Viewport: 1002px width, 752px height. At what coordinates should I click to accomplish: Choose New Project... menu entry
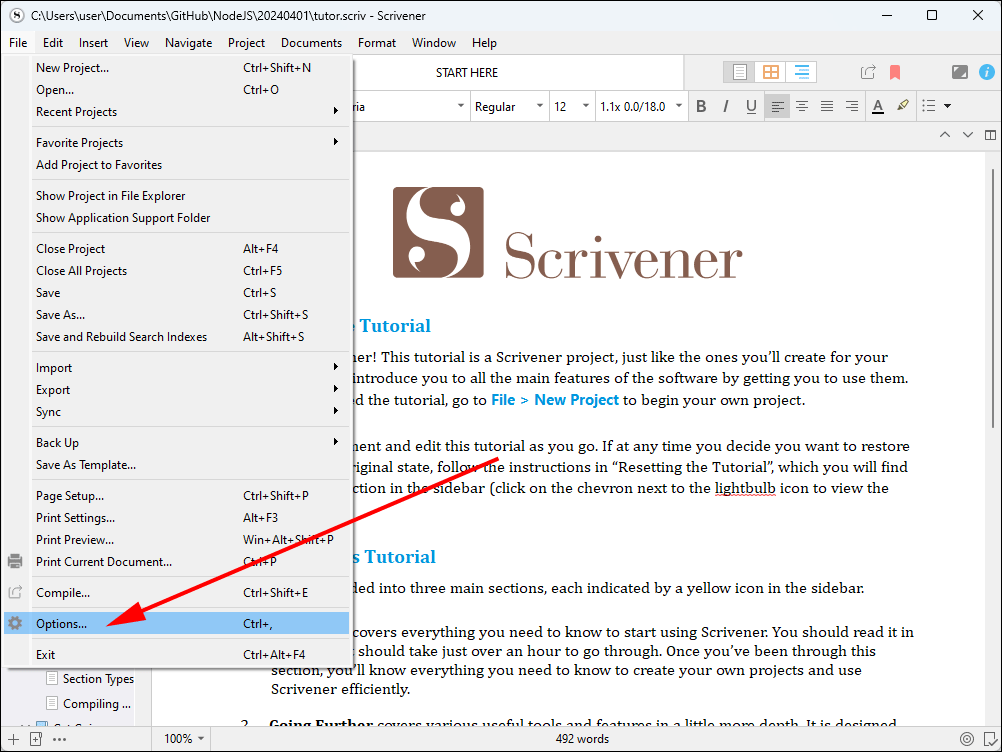(190, 68)
